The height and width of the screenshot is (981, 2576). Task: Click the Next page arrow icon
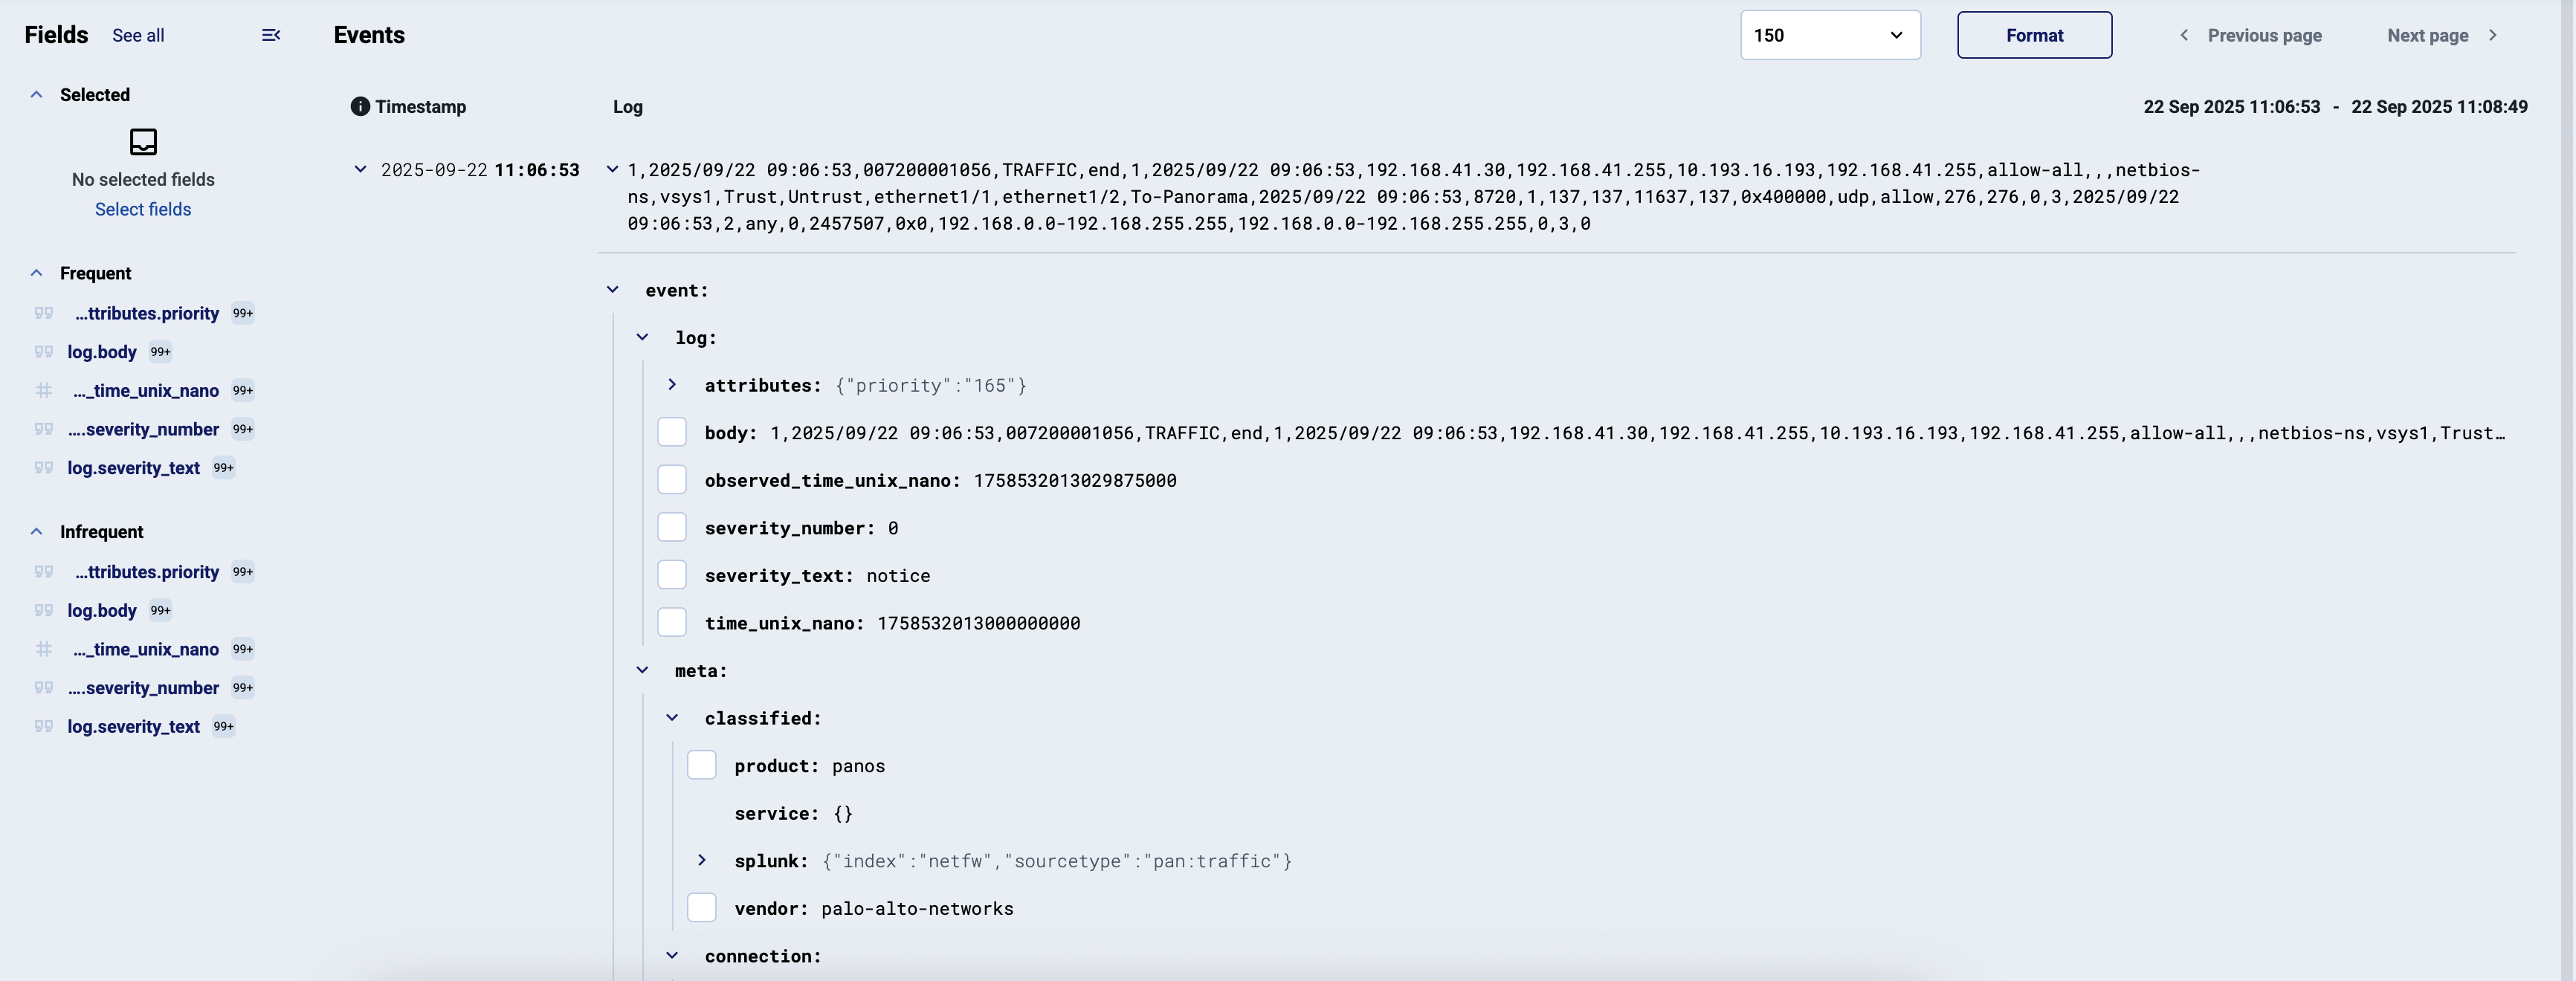click(2493, 35)
